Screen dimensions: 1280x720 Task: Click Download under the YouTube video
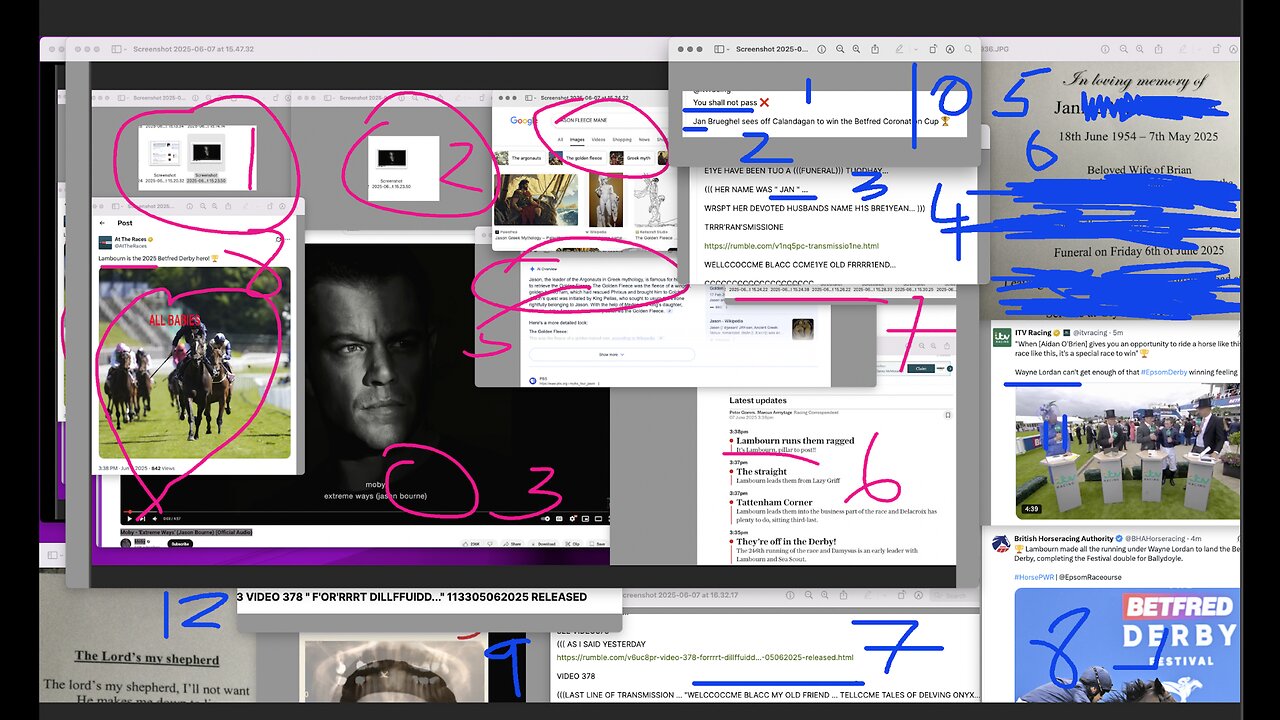pos(544,544)
